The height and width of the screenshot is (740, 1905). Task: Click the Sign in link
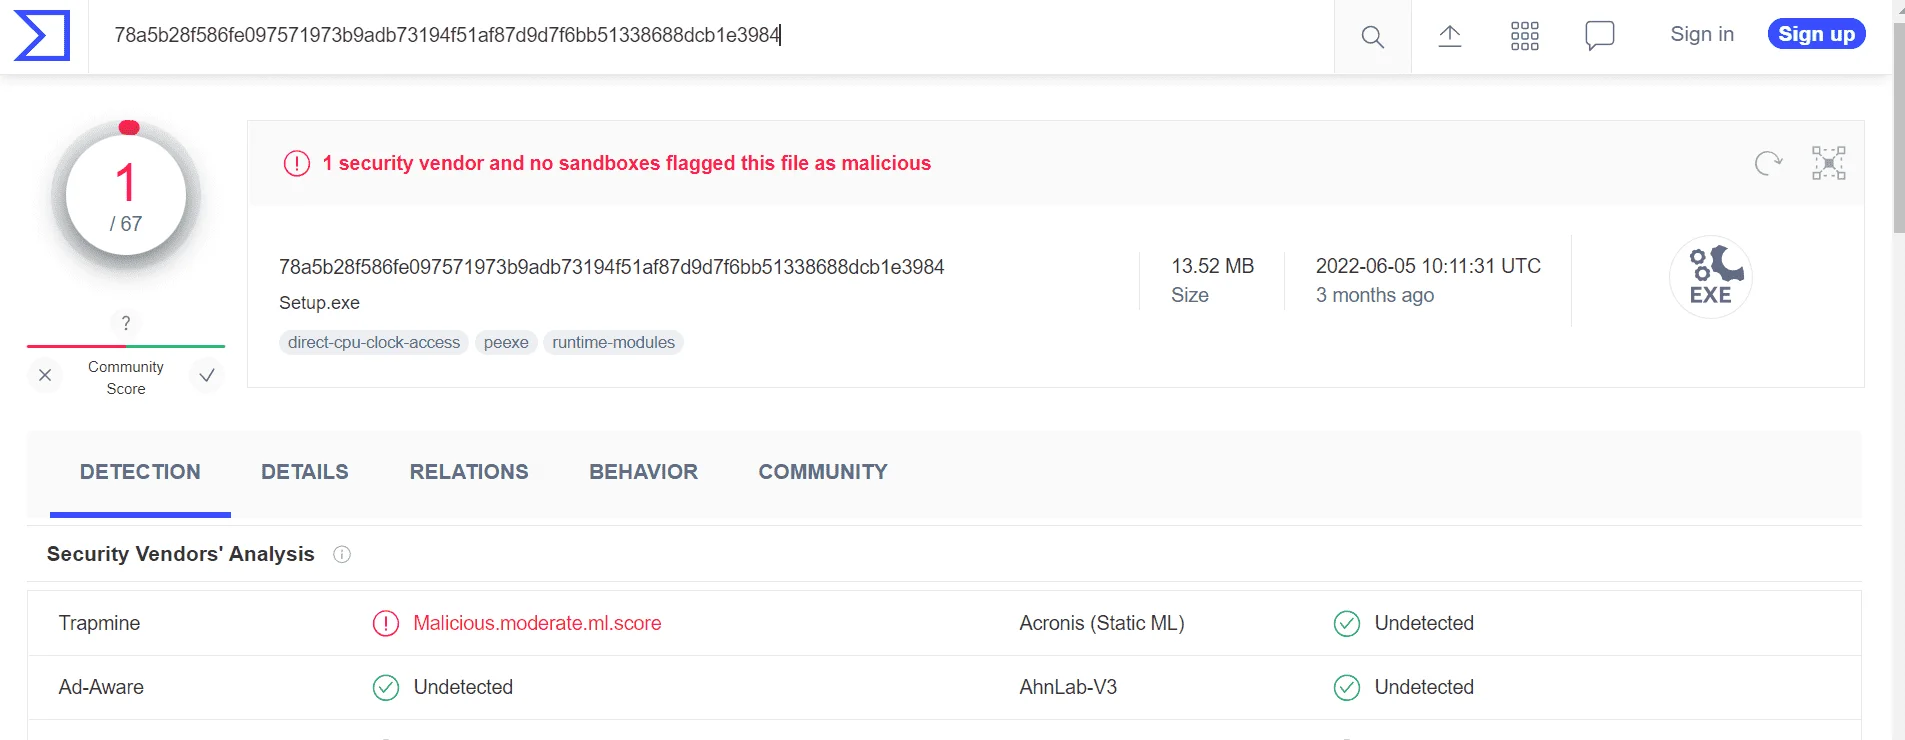pyautogui.click(x=1702, y=34)
